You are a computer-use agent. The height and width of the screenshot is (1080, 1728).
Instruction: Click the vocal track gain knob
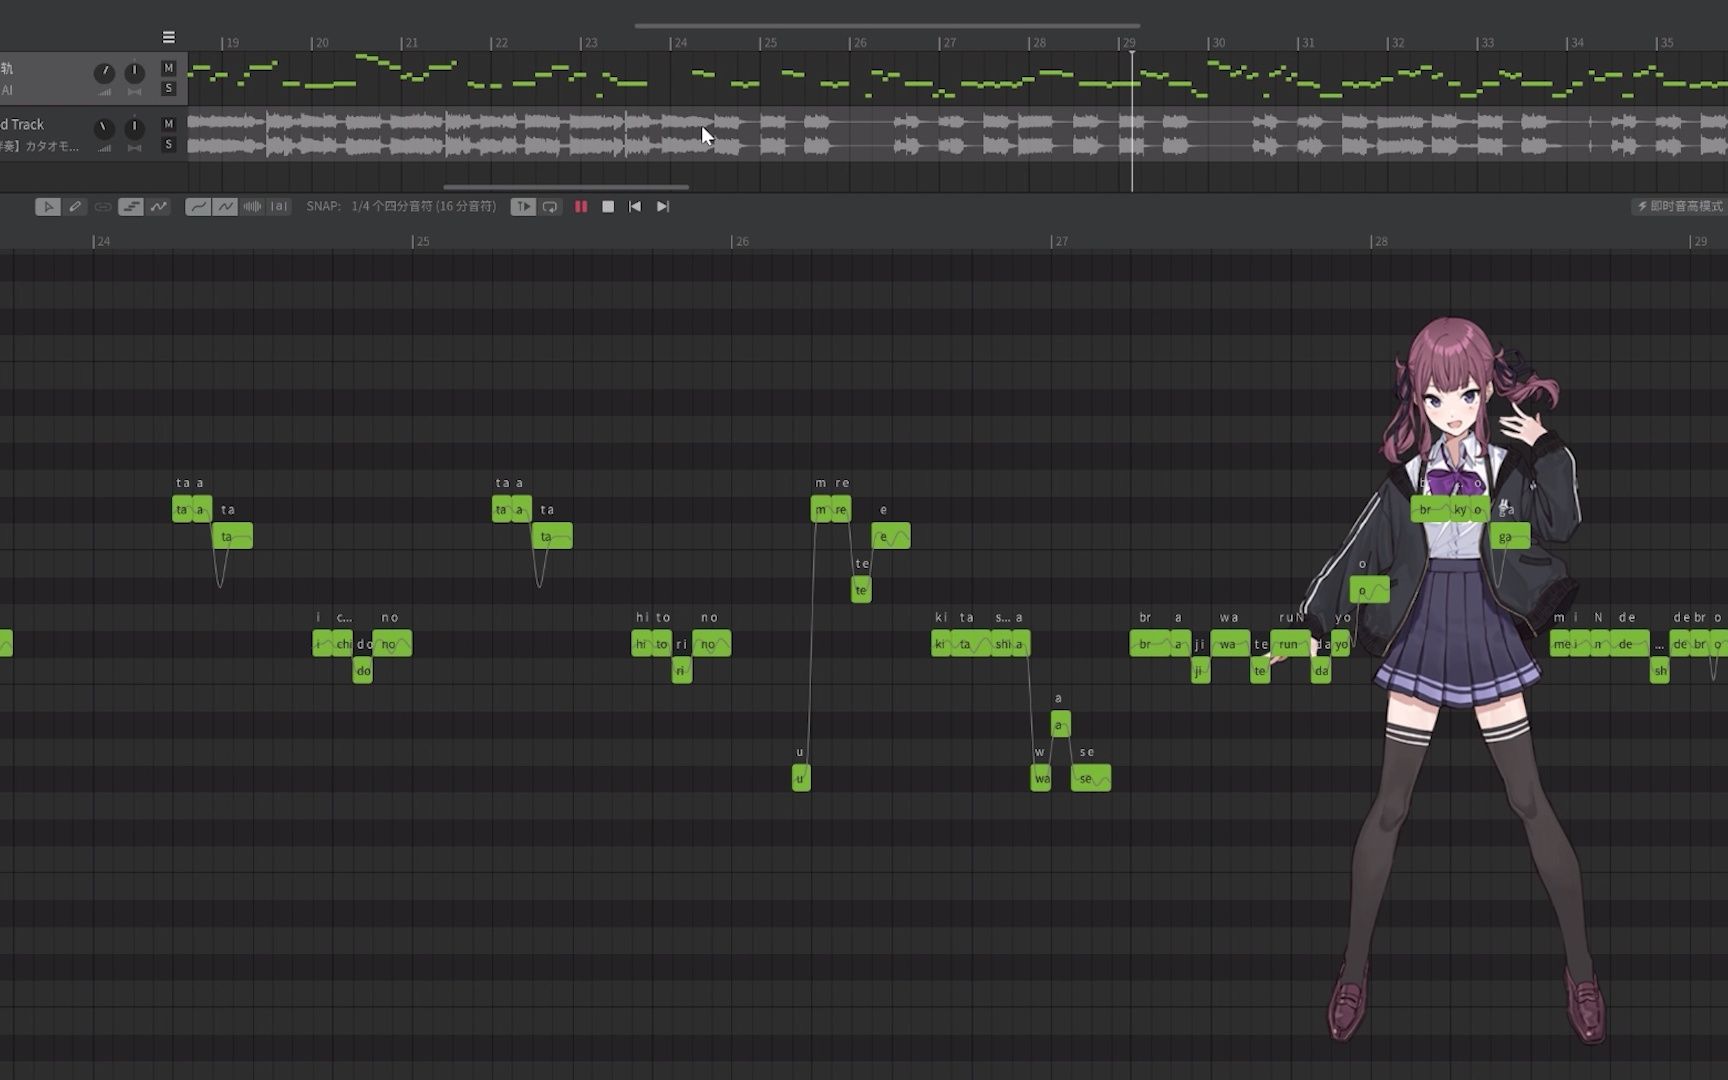[x=104, y=73]
